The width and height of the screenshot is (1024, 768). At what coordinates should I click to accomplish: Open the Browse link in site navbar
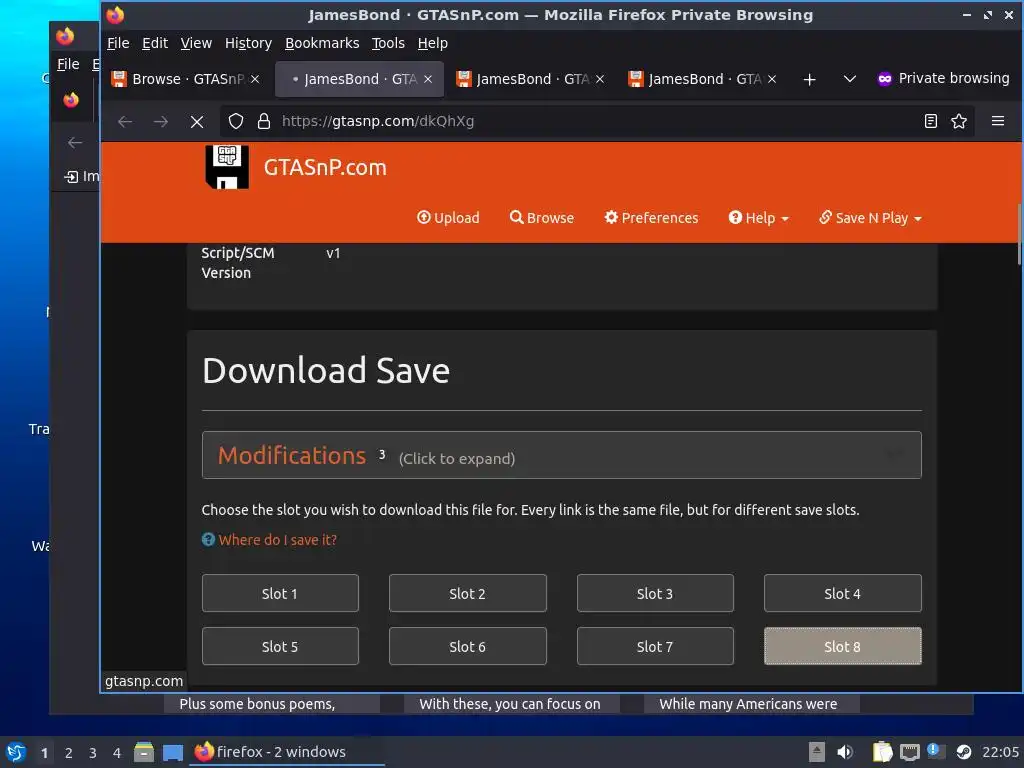click(x=541, y=217)
